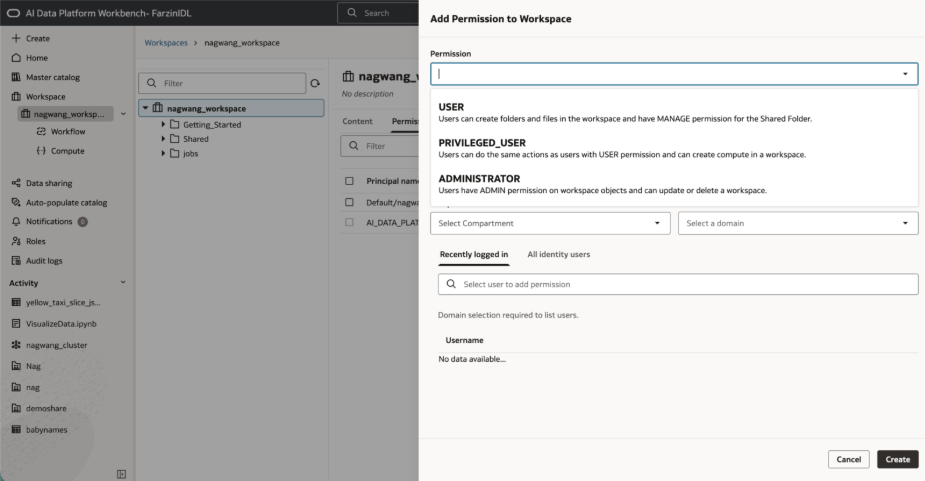Viewport: 925px width, 481px height.
Task: Open the Master catalog icon
Action: coord(16,77)
